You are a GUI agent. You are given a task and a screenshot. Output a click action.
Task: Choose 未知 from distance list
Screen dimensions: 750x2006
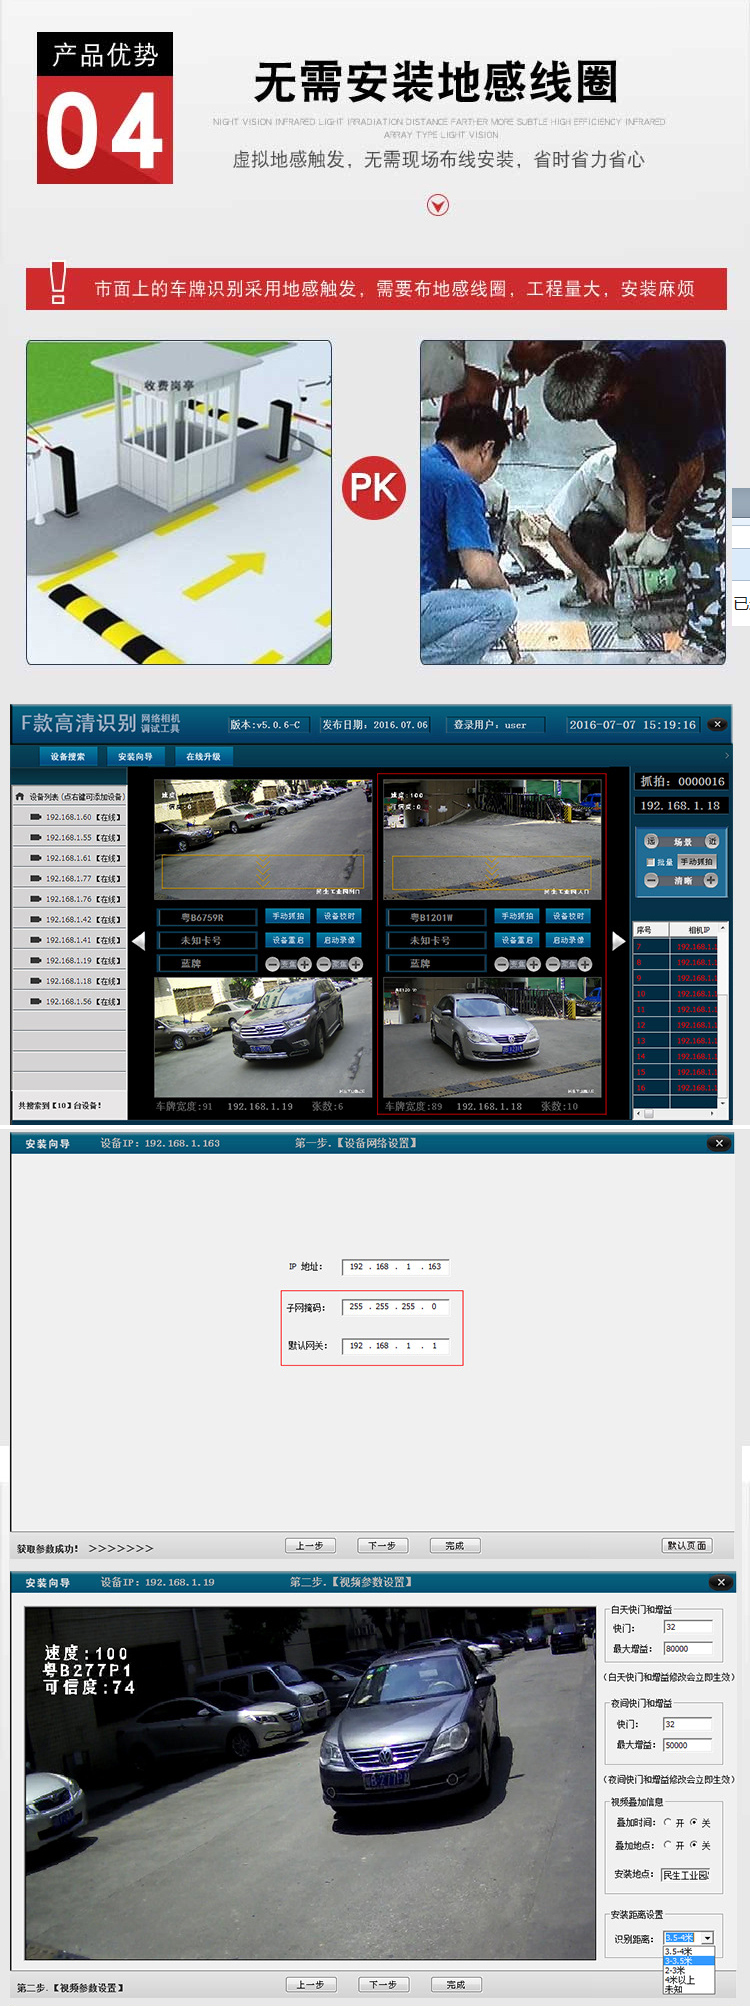(x=689, y=1989)
